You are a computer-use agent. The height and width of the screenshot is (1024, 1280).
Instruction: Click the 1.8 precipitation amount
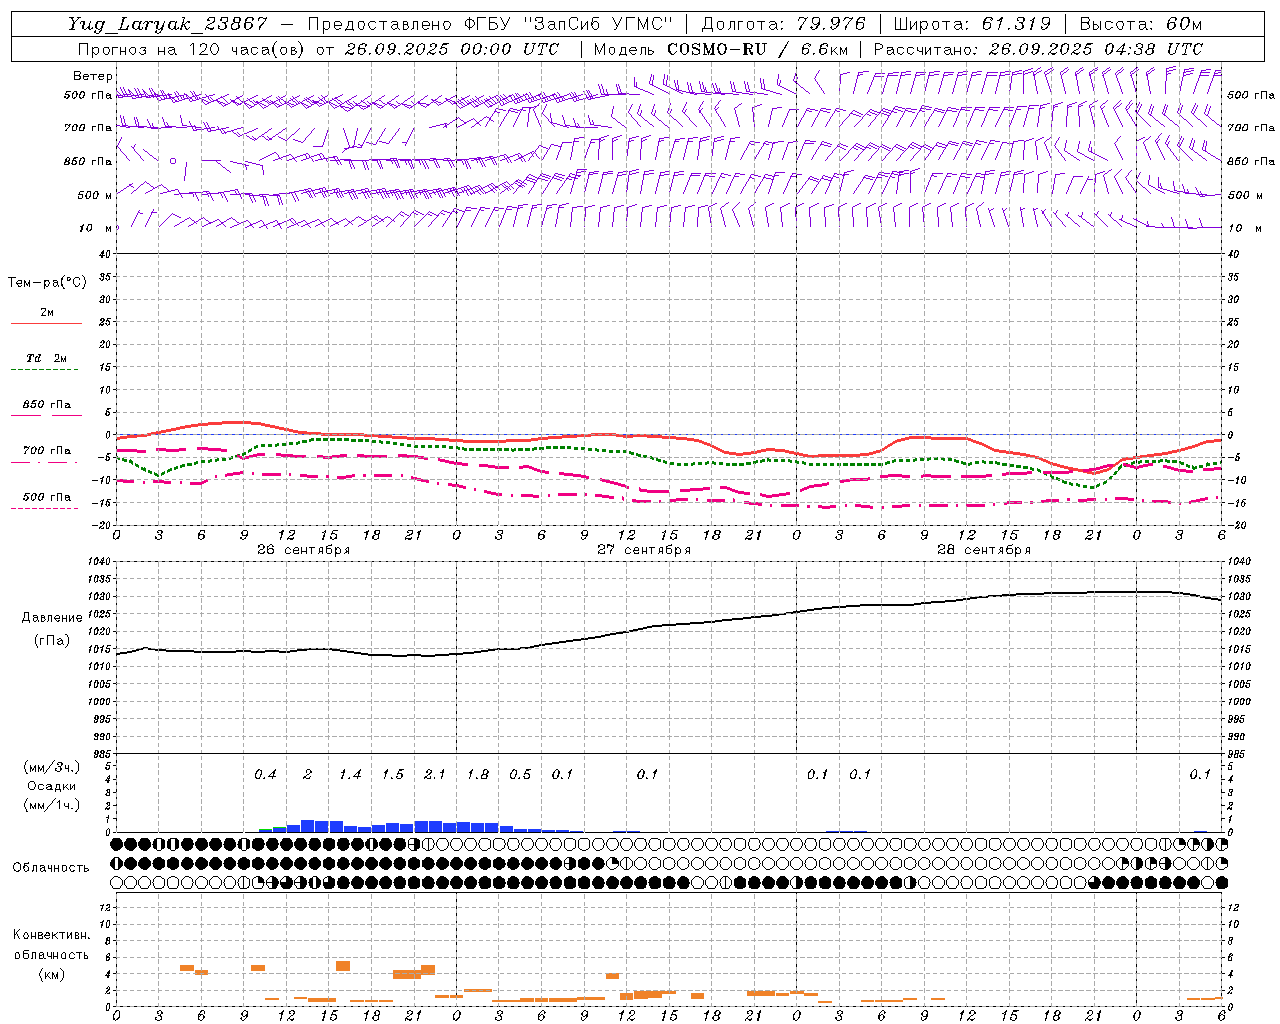(478, 774)
